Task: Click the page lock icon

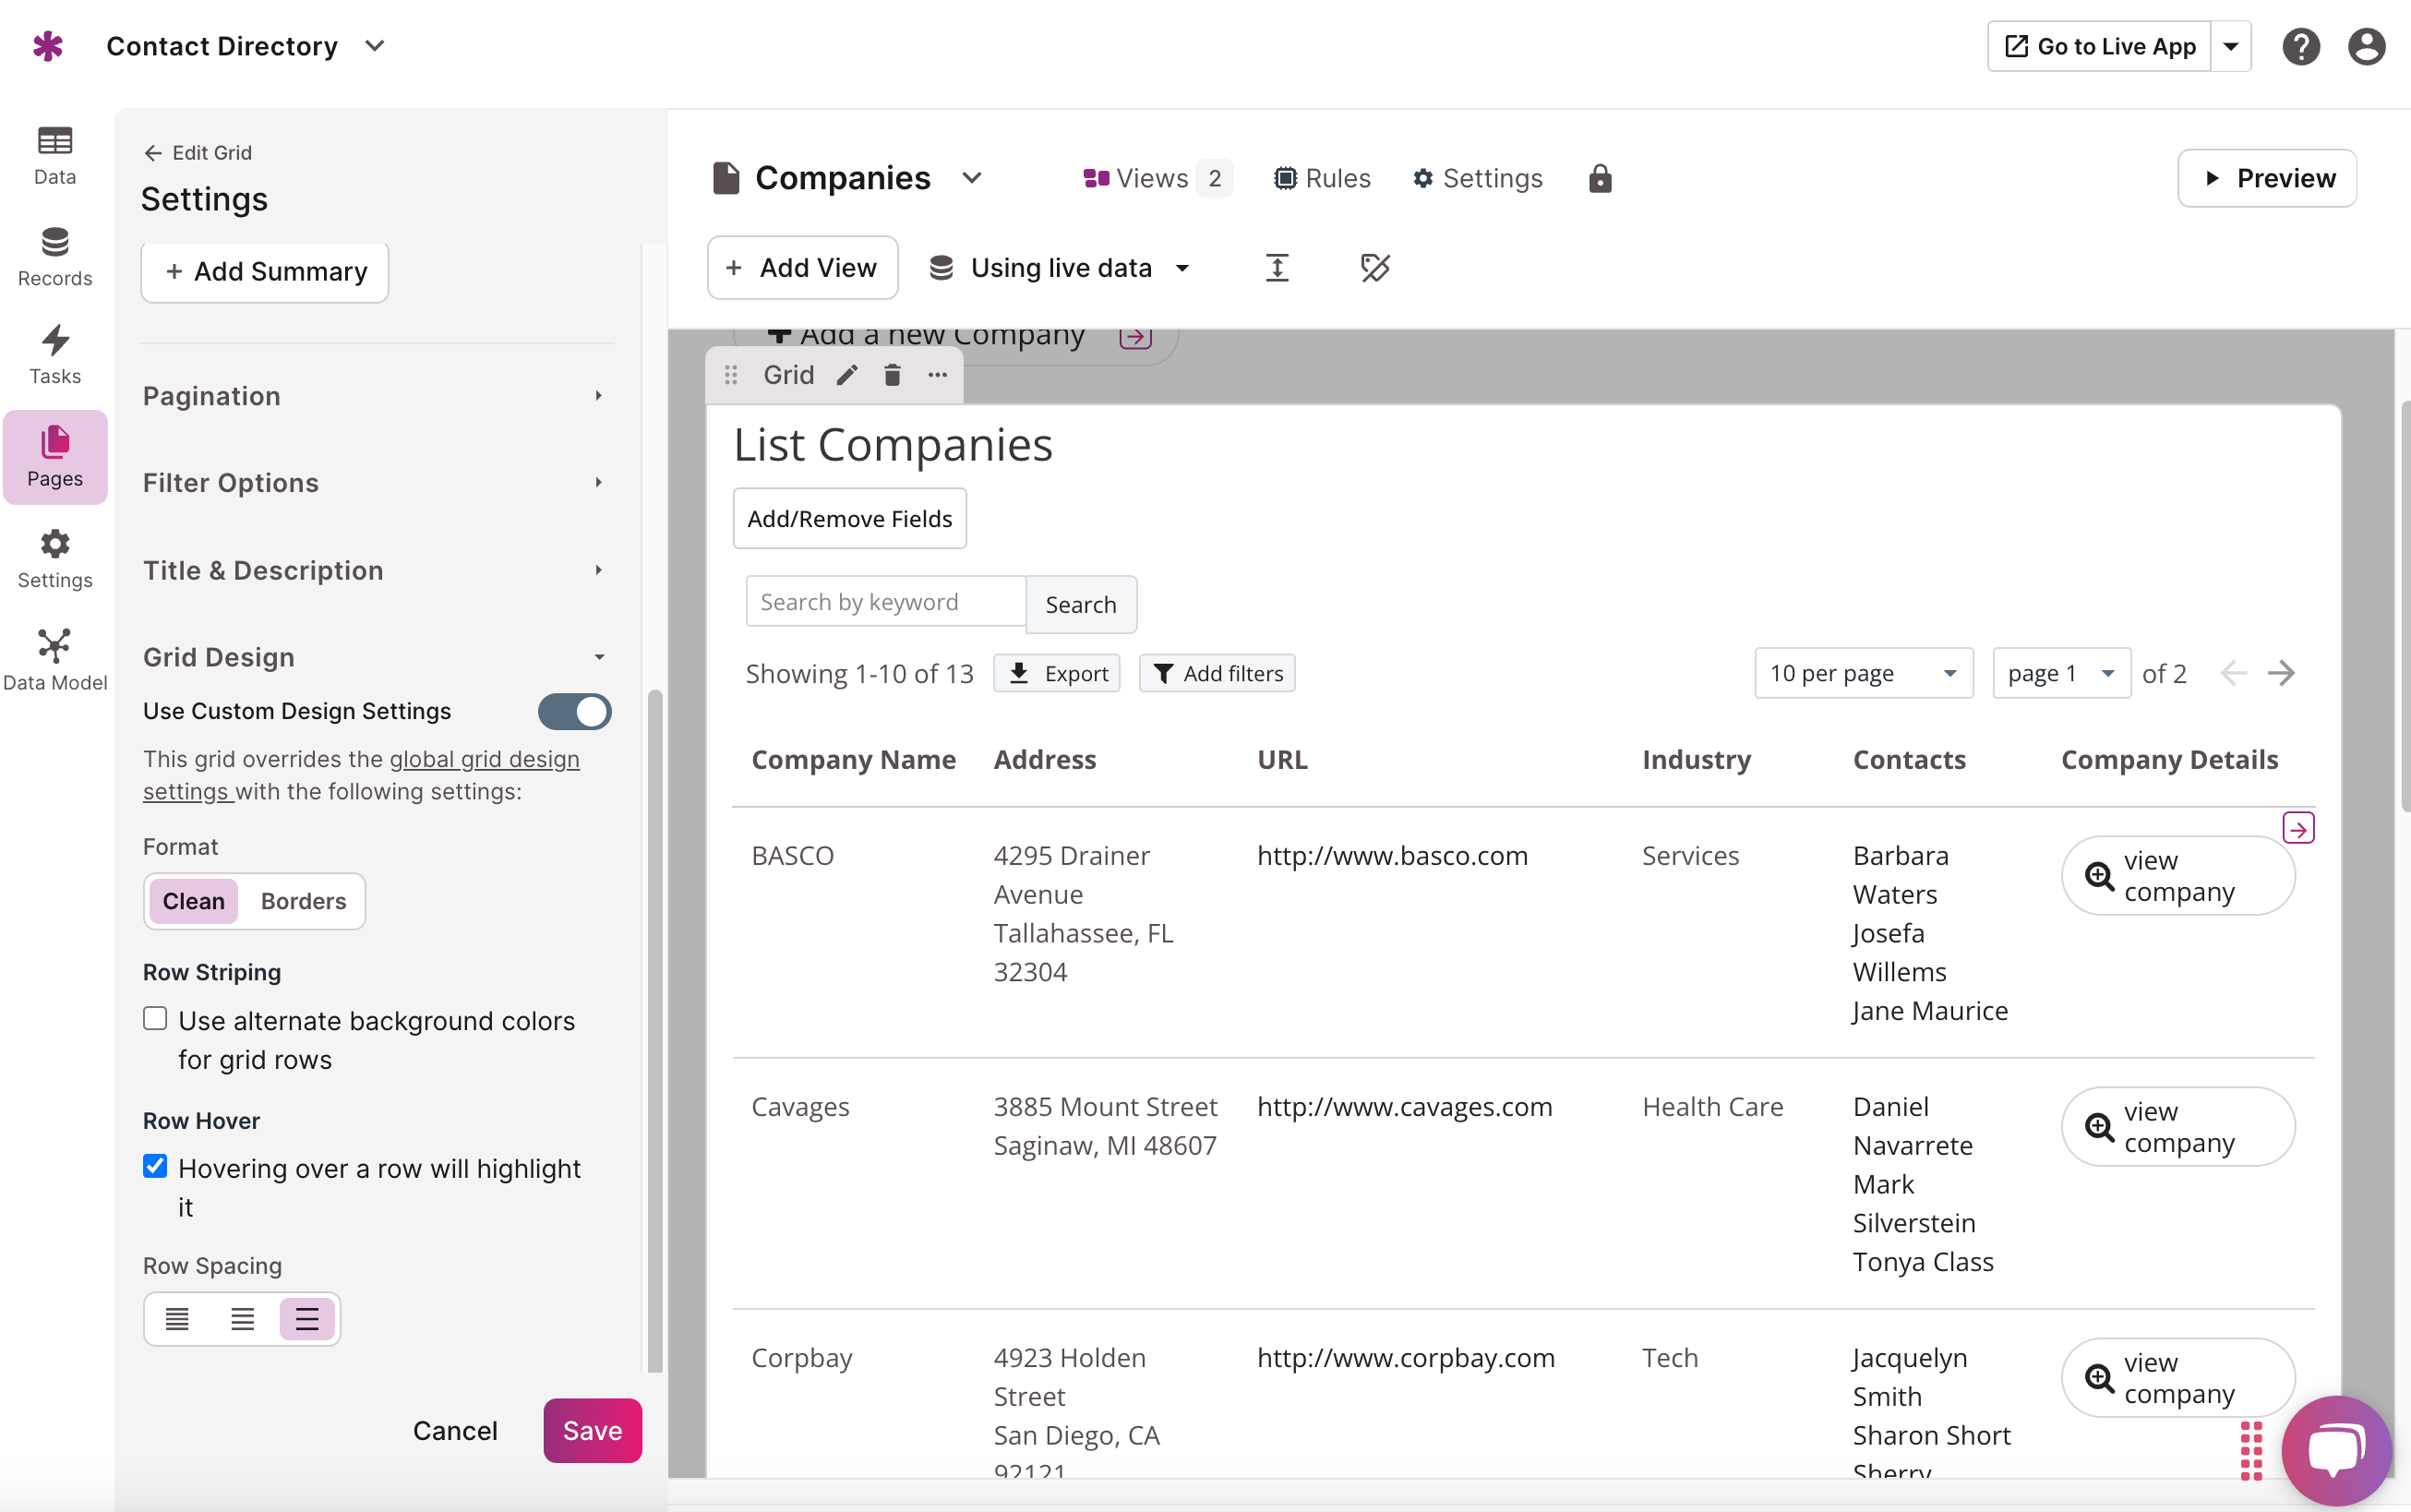Action: (1600, 178)
